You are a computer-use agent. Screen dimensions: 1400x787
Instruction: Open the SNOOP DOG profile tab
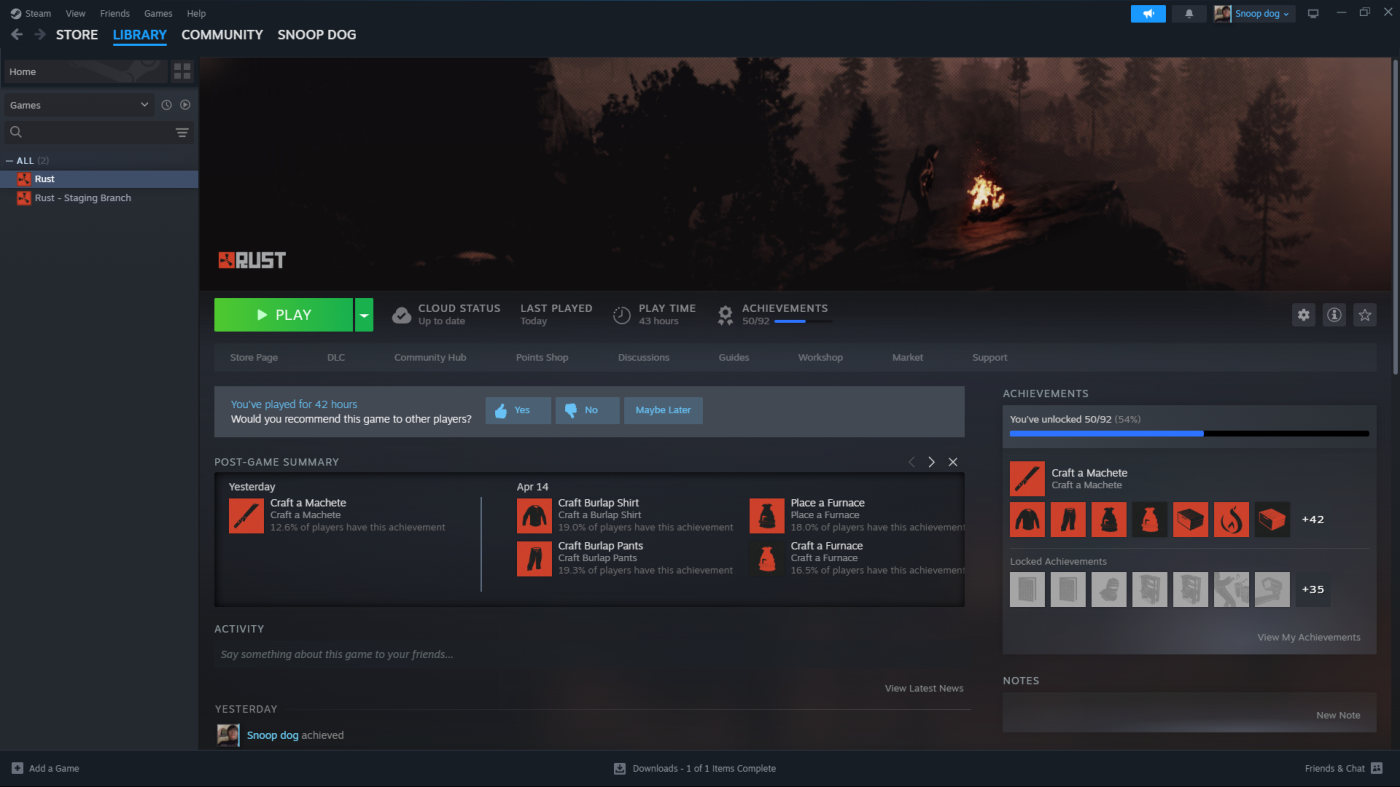click(x=317, y=35)
